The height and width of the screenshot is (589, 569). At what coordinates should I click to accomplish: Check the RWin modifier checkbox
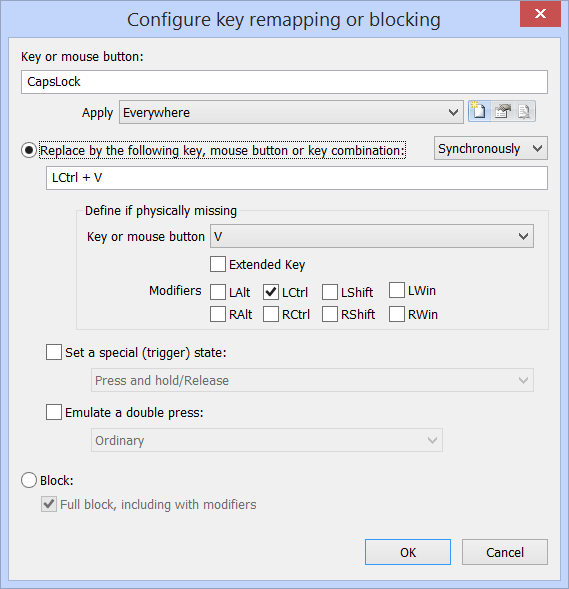click(x=397, y=314)
